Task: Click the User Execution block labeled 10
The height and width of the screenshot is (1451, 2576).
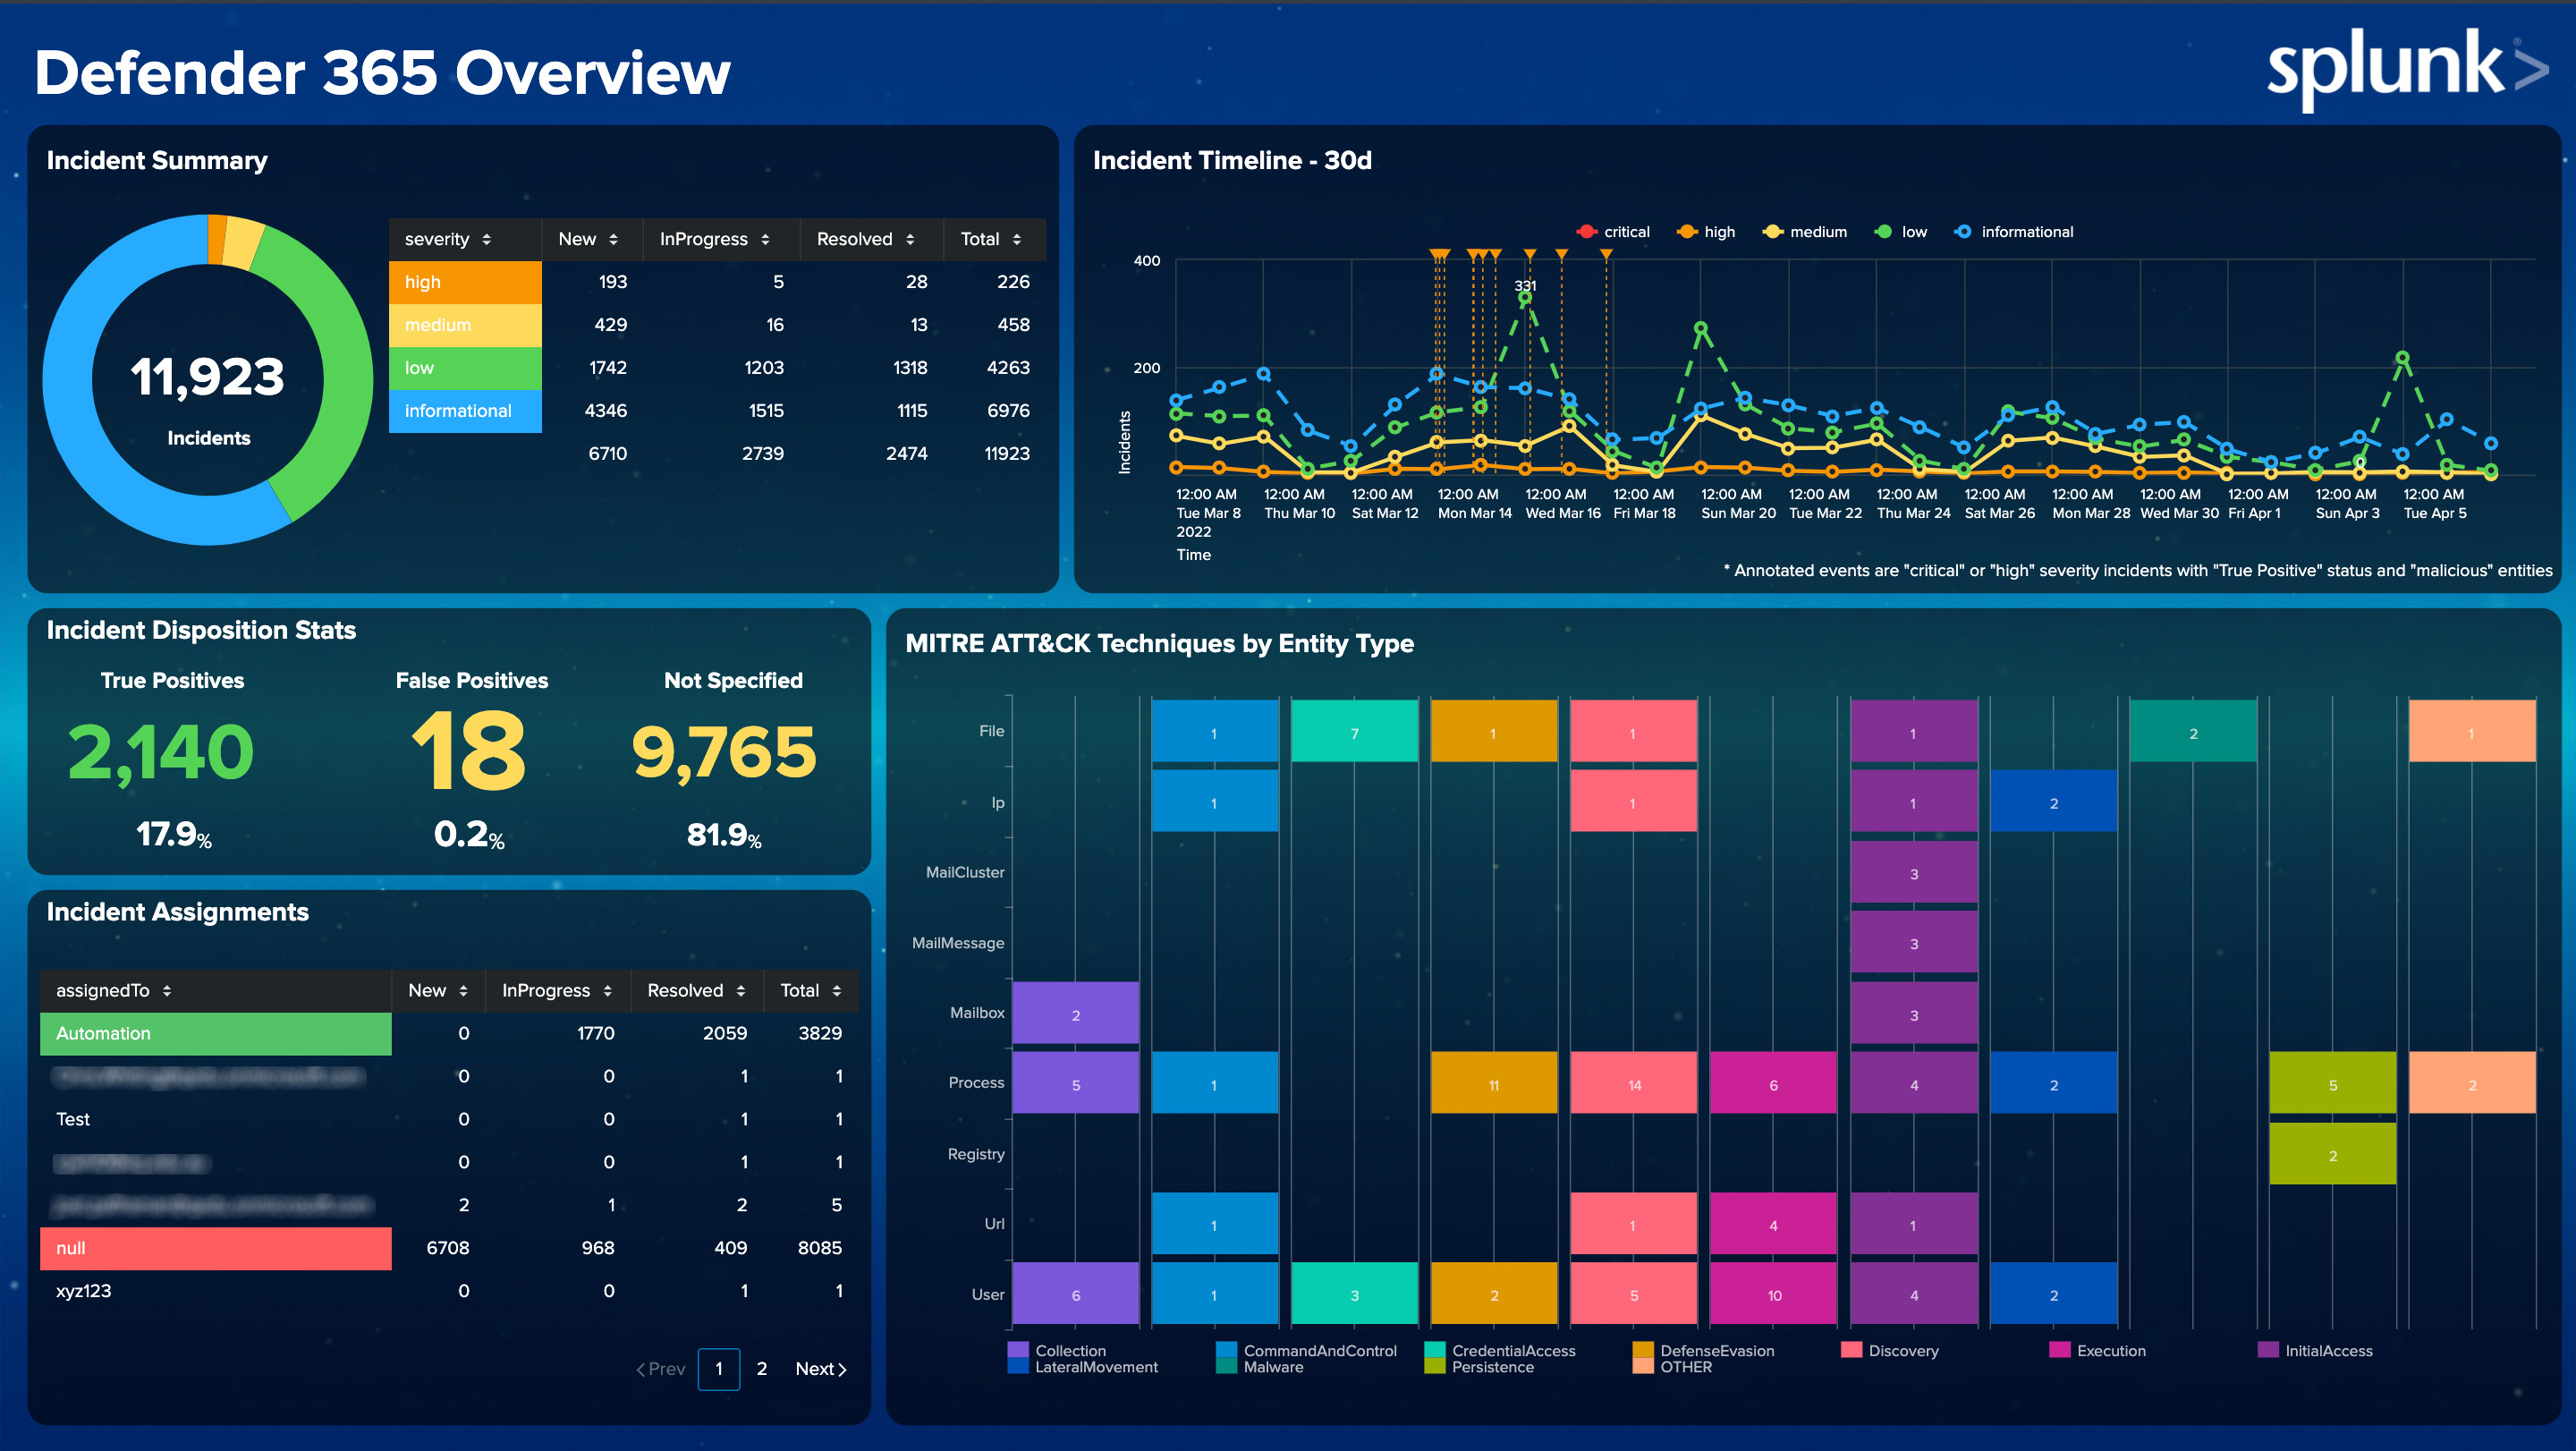Action: (1774, 1294)
